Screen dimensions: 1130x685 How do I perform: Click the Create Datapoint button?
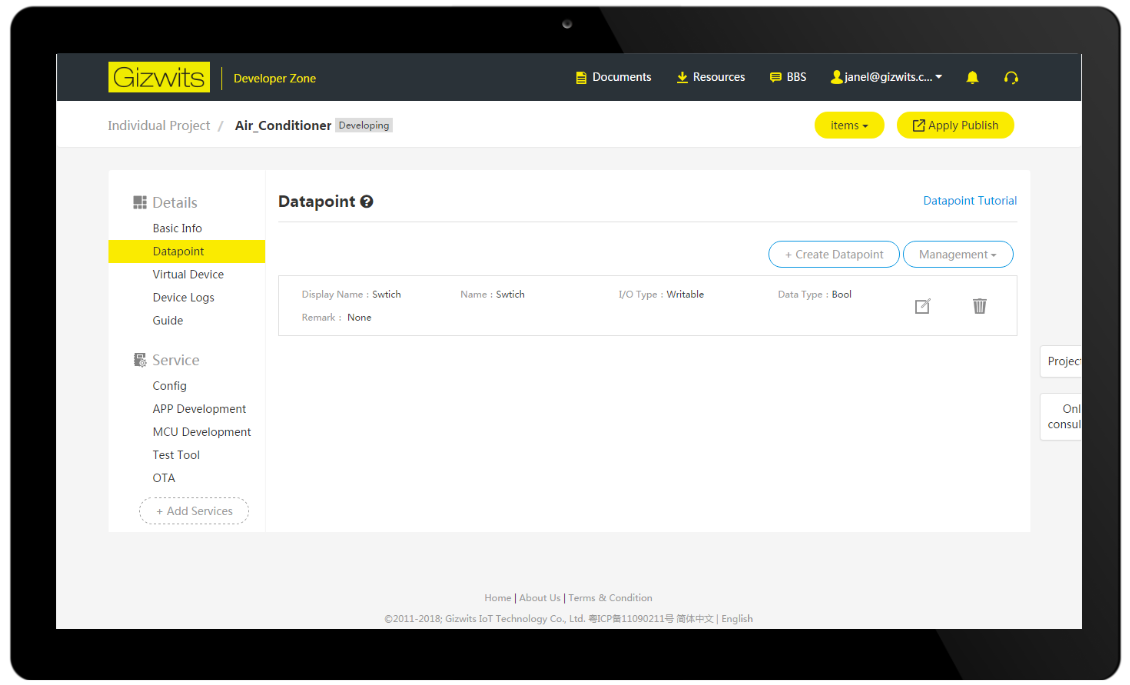pyautogui.click(x=833, y=254)
